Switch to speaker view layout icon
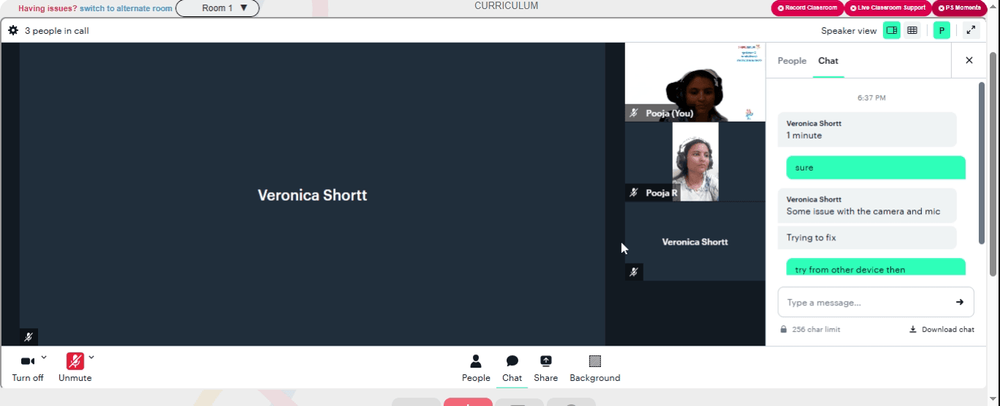1000x406 pixels. point(892,30)
